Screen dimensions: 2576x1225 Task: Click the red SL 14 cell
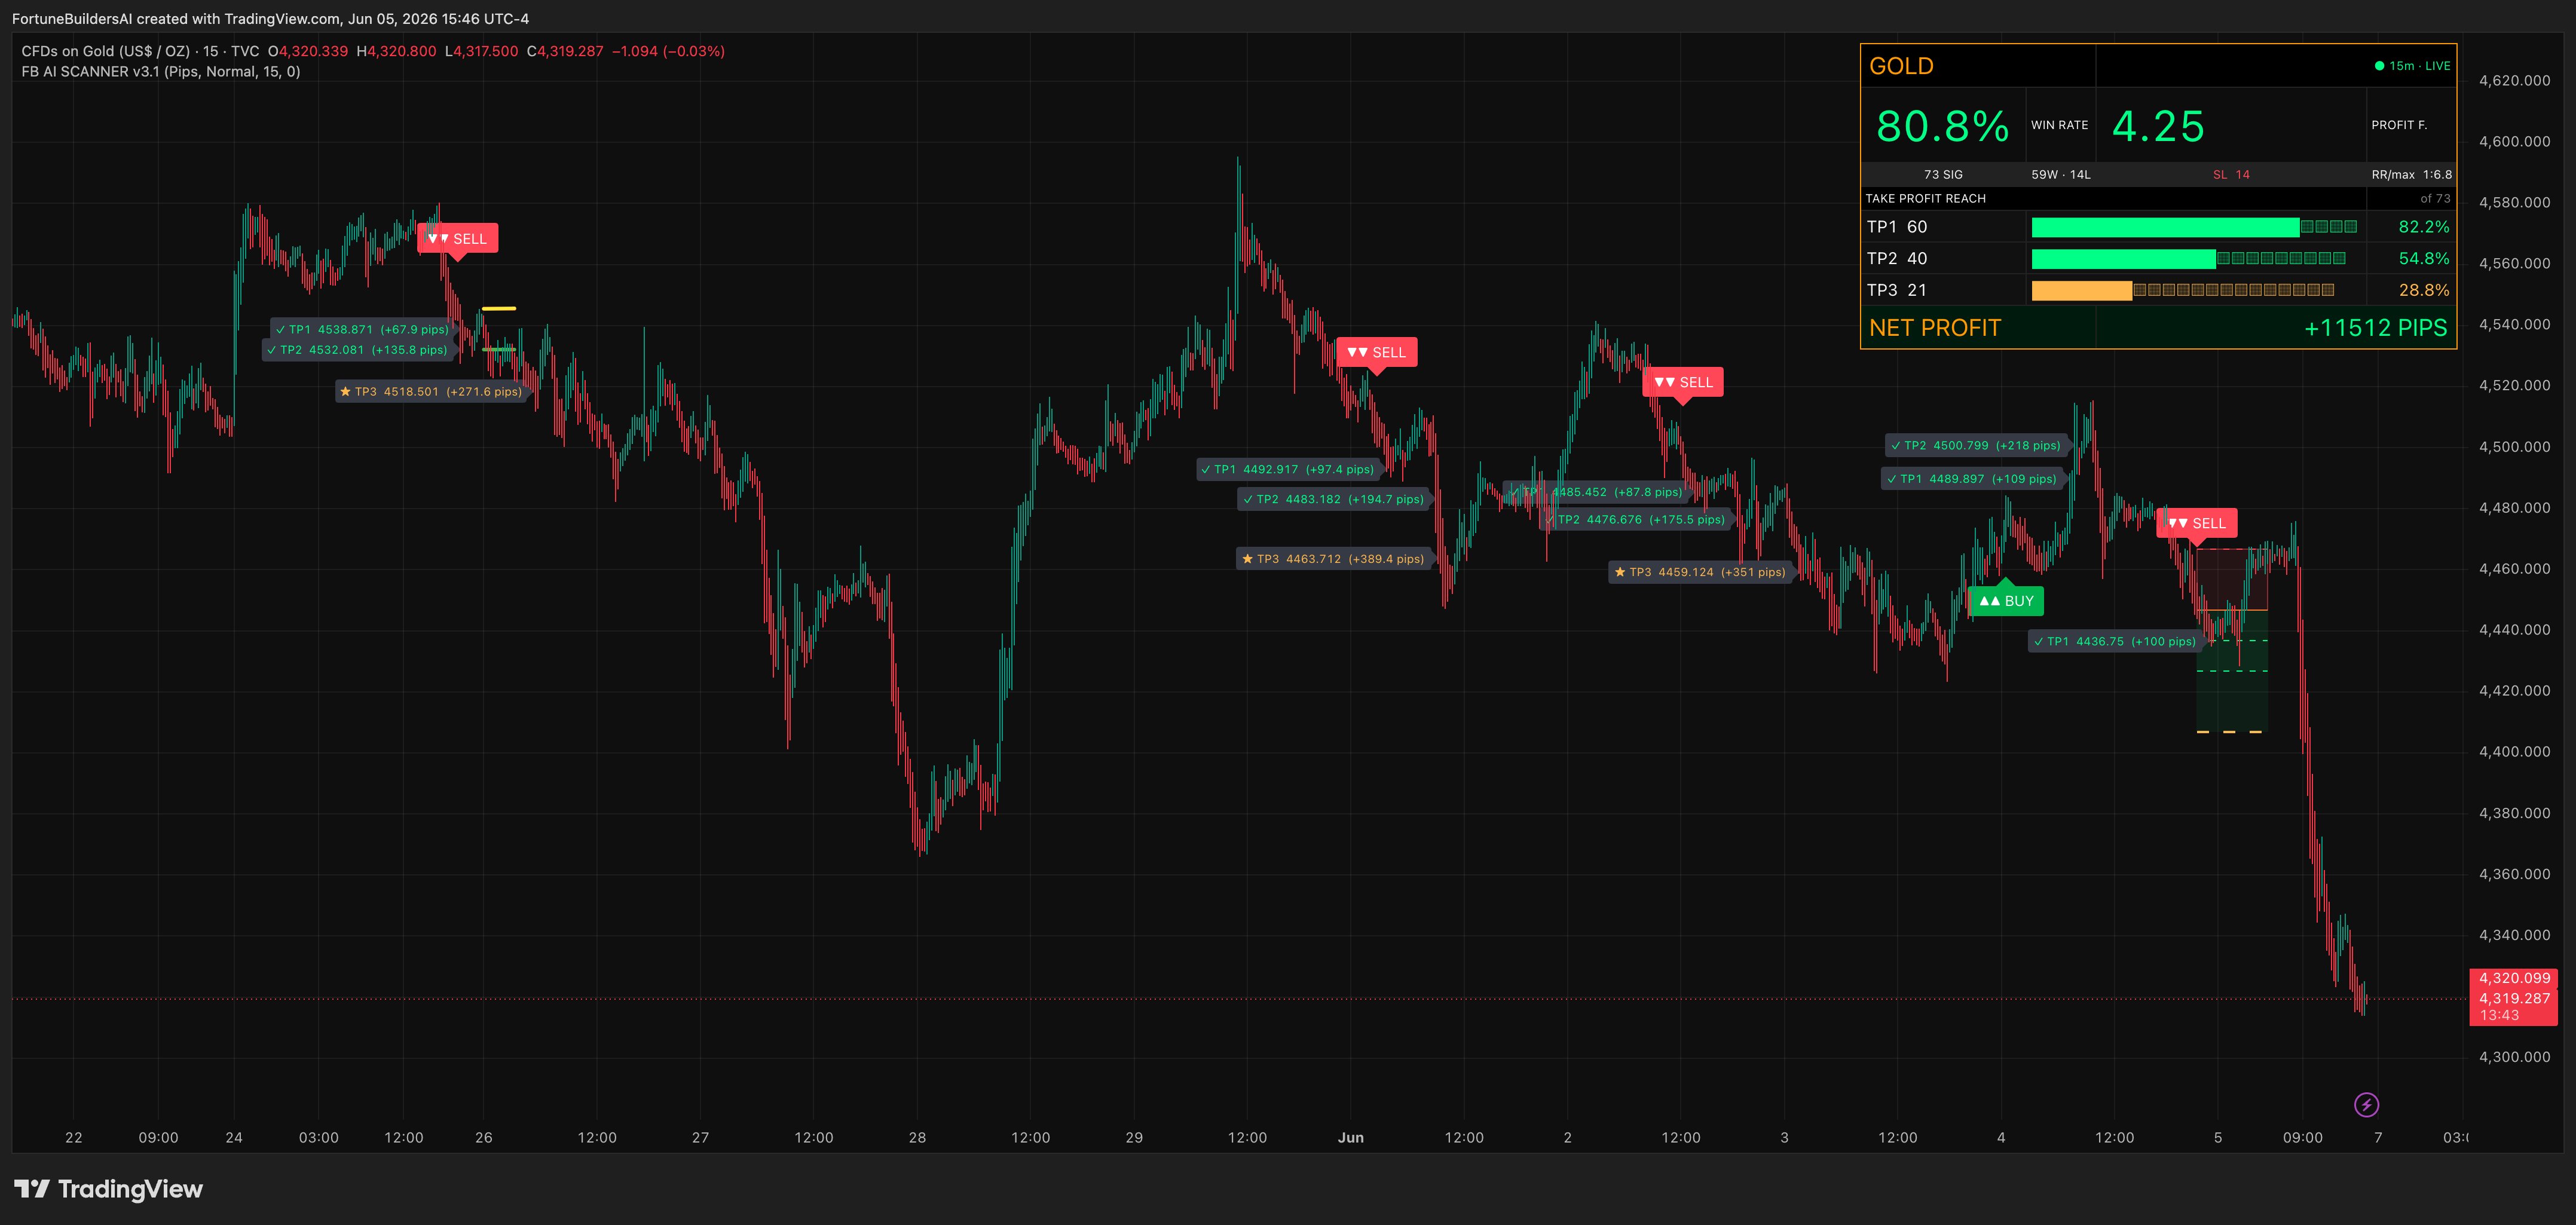point(2231,175)
